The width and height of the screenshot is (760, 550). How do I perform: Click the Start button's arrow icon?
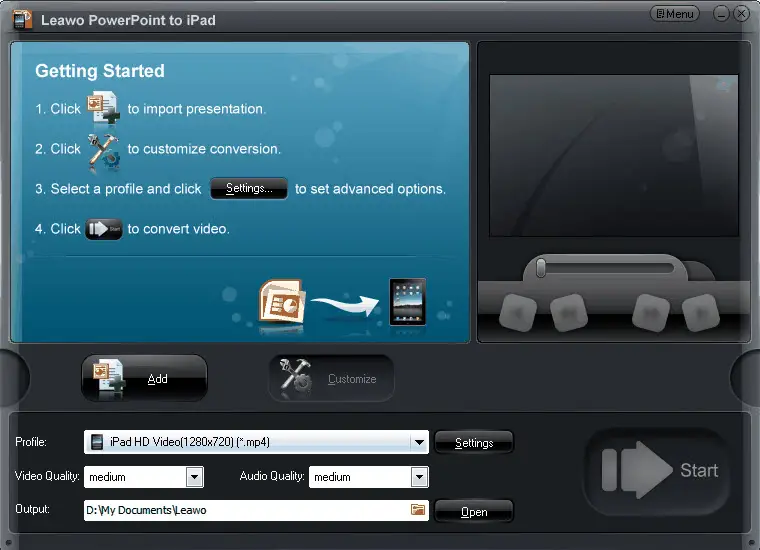(637, 470)
